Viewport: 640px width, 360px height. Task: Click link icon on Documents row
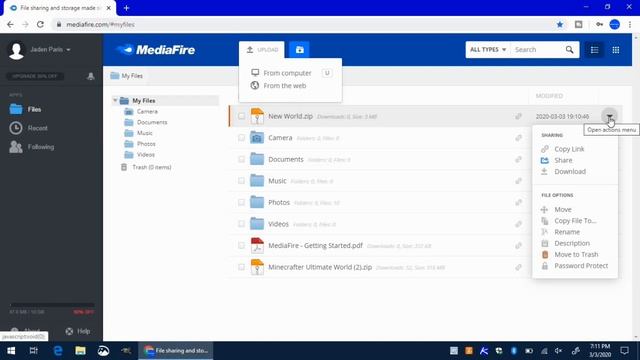(518, 159)
